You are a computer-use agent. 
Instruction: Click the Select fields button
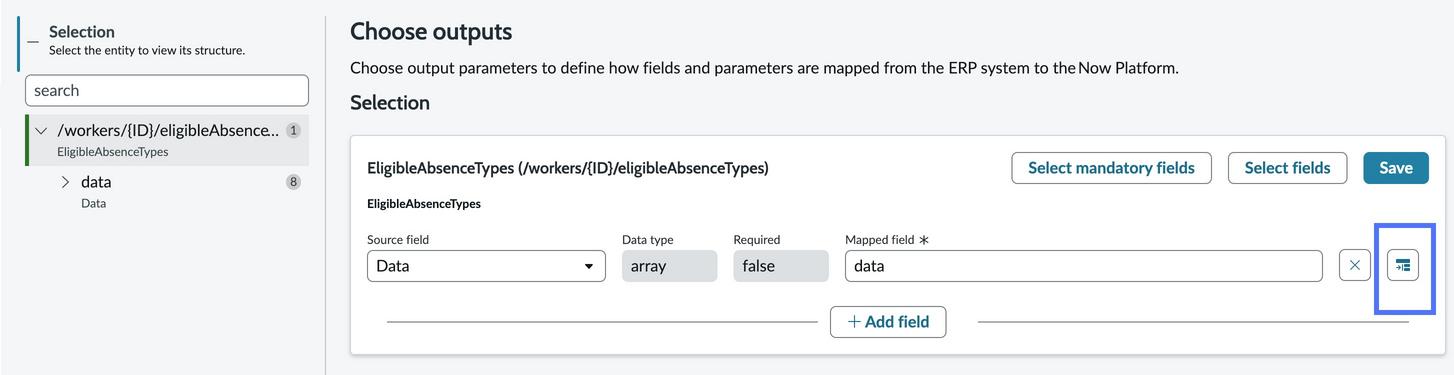coord(1287,168)
